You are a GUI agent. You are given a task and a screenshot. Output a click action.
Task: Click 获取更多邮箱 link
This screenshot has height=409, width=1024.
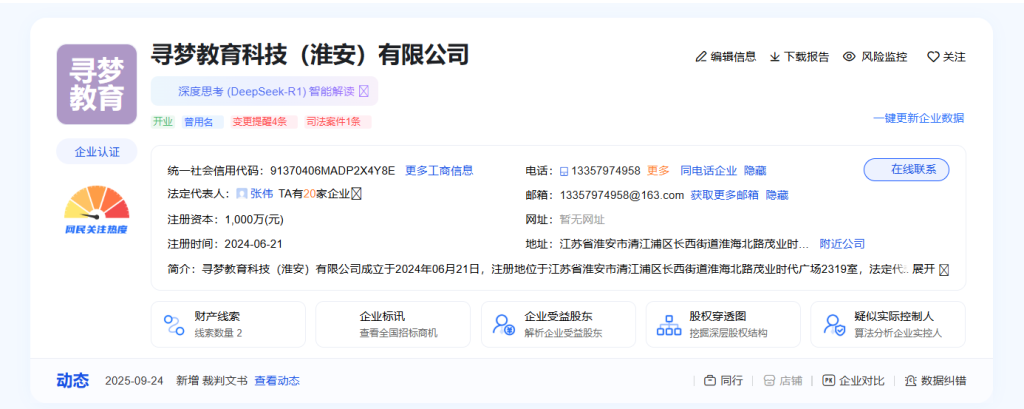[x=725, y=195]
